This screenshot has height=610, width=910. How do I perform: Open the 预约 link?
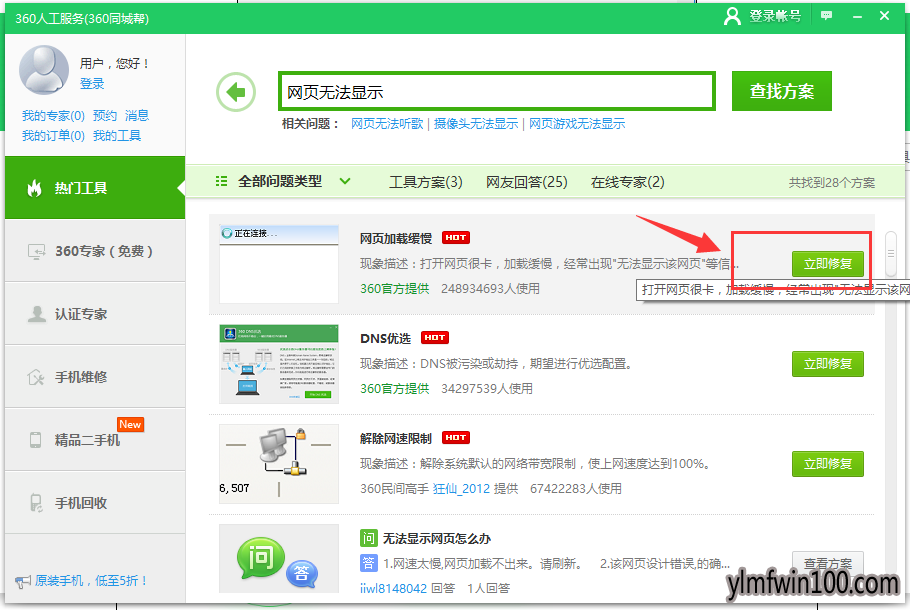104,115
